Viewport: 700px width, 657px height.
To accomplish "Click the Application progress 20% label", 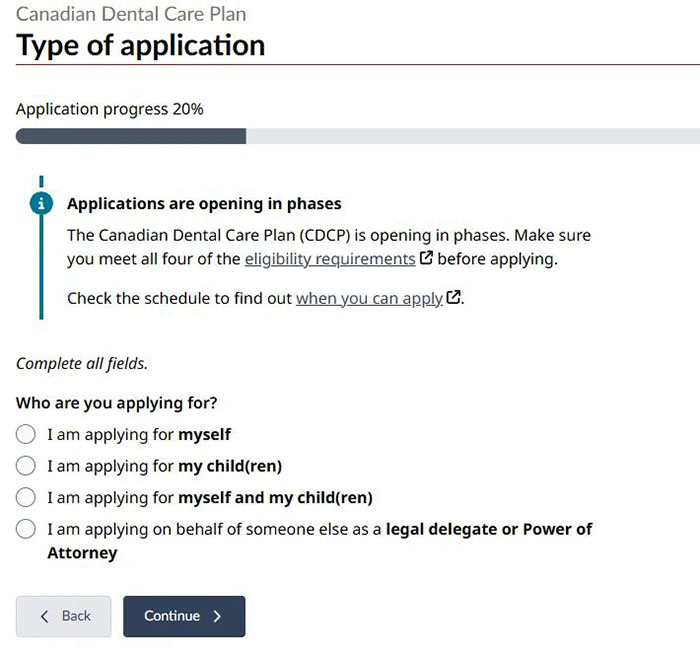I will coord(110,109).
